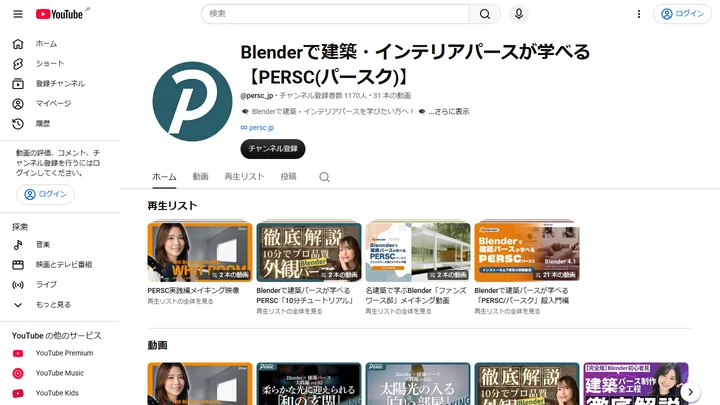
Task: Click the 映画とテレビ番組 film icon
Action: click(18, 264)
